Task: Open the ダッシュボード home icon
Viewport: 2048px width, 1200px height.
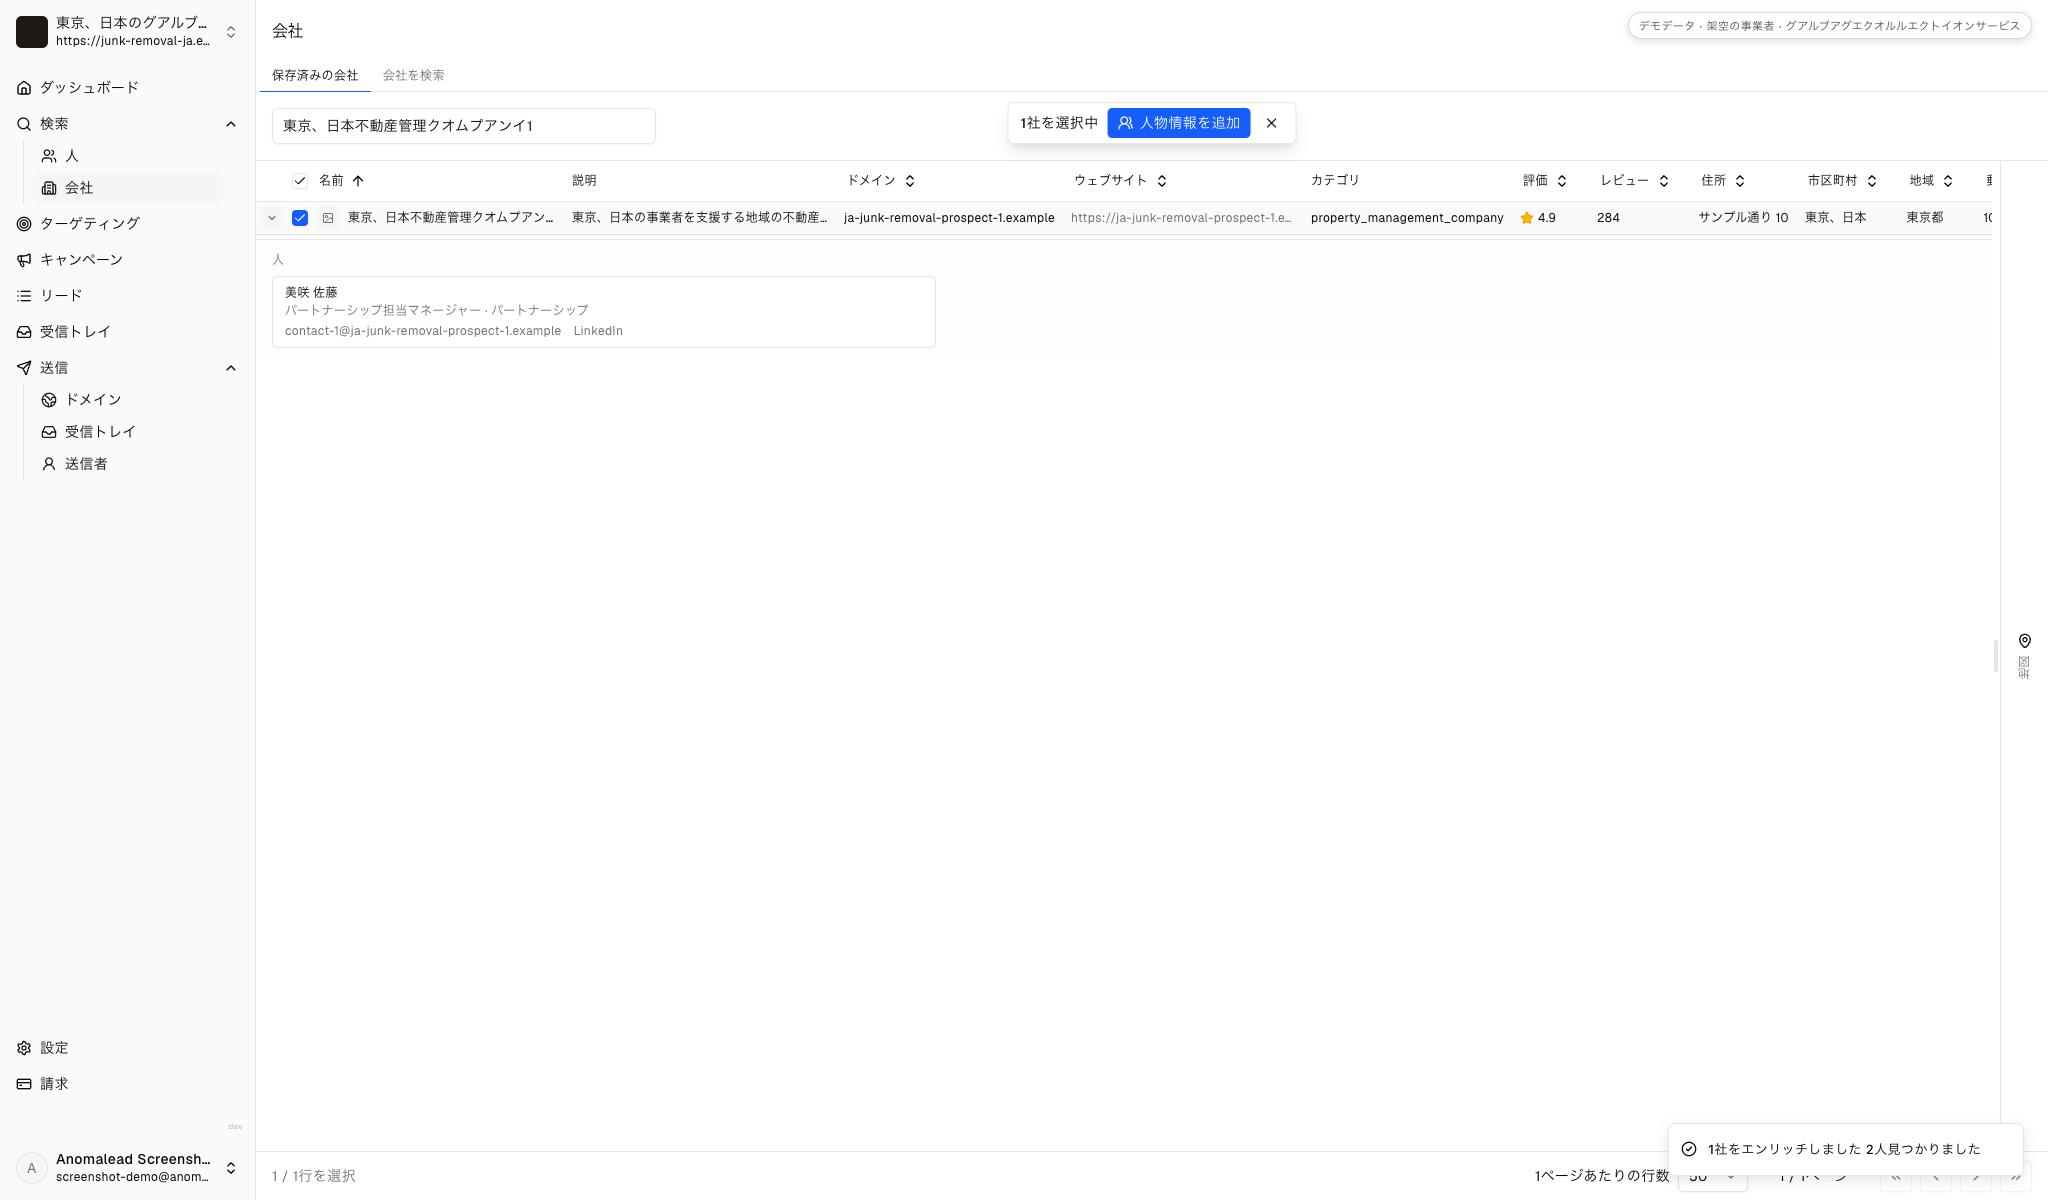Action: click(x=24, y=88)
